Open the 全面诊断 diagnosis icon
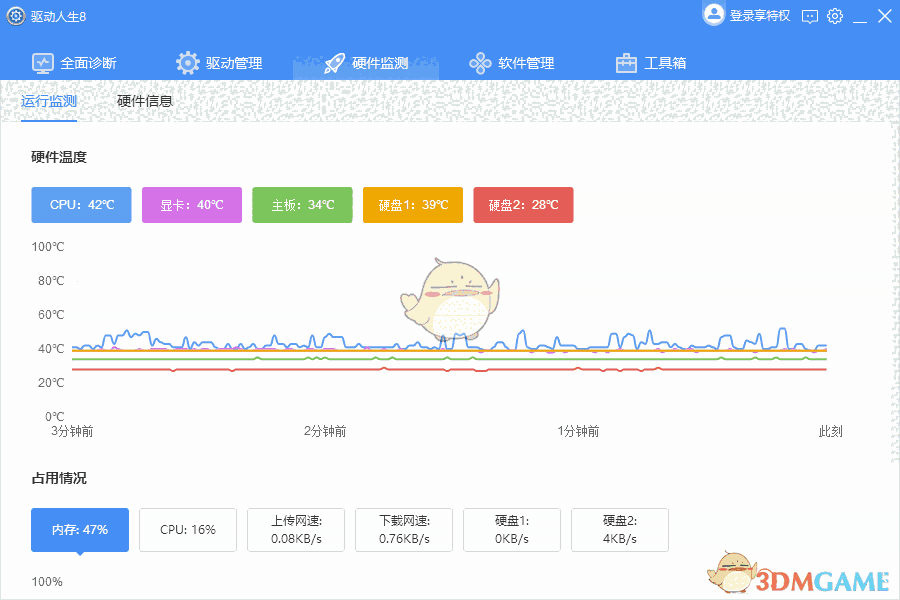This screenshot has height=600, width=900. (43, 62)
